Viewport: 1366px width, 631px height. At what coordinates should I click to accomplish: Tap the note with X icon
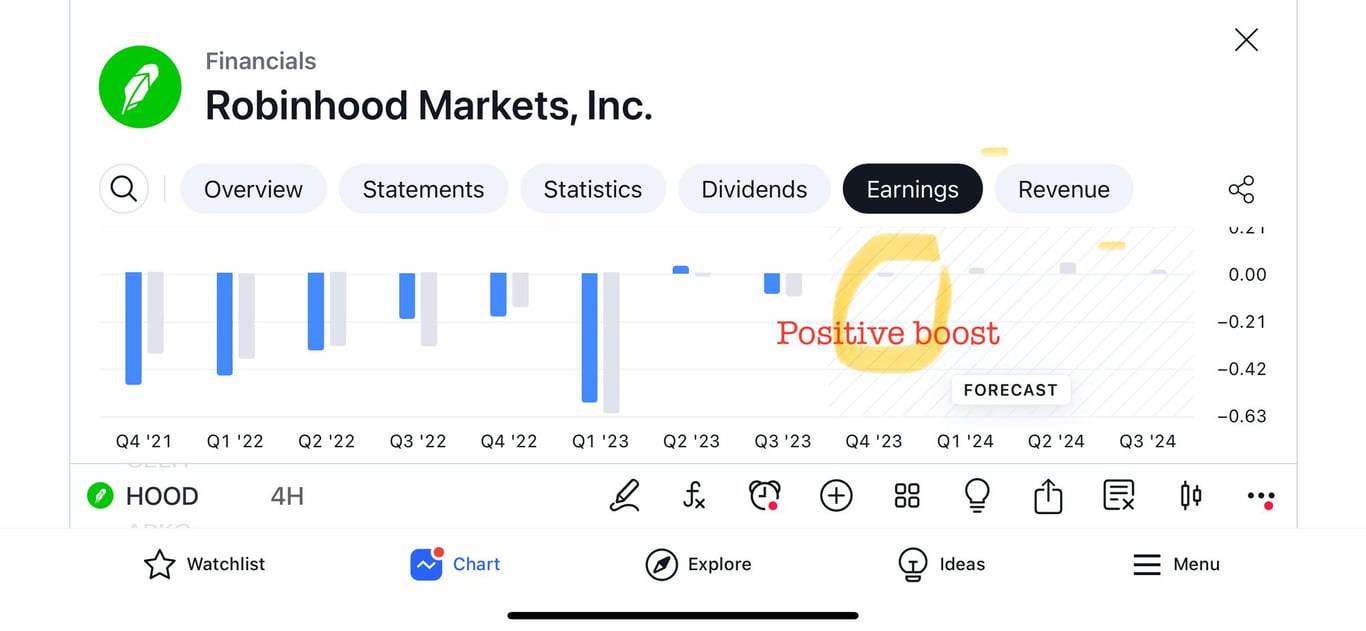point(1119,496)
